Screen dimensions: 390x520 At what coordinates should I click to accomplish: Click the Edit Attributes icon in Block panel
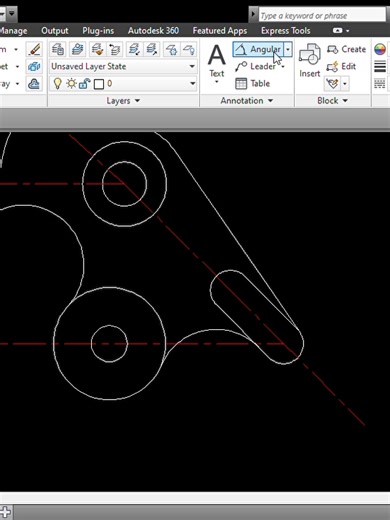pyautogui.click(x=332, y=83)
